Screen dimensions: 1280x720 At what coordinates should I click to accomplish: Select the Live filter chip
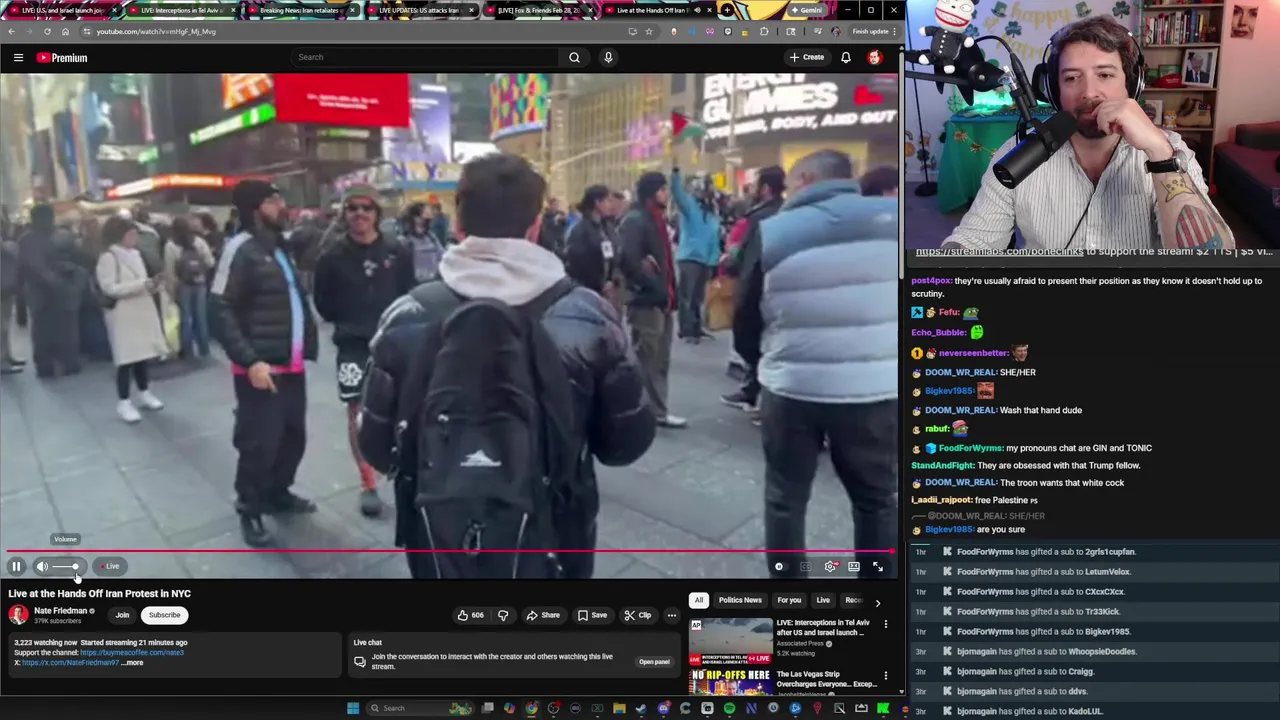pyautogui.click(x=823, y=600)
